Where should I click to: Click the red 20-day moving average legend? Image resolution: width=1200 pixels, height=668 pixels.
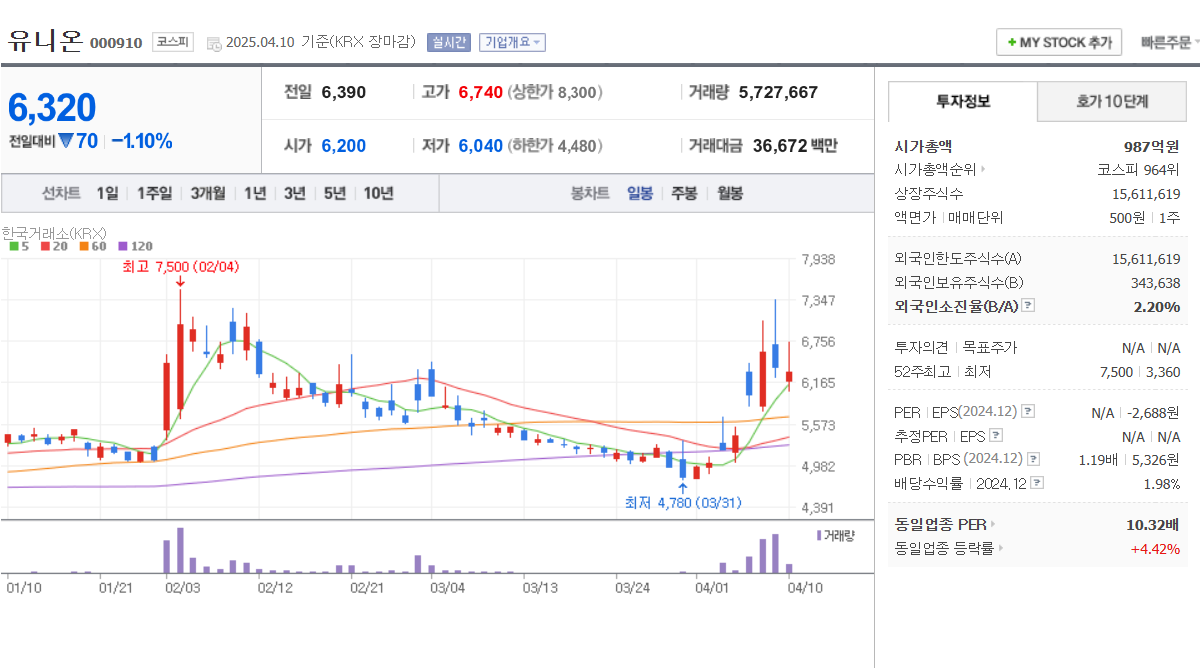tap(54, 245)
